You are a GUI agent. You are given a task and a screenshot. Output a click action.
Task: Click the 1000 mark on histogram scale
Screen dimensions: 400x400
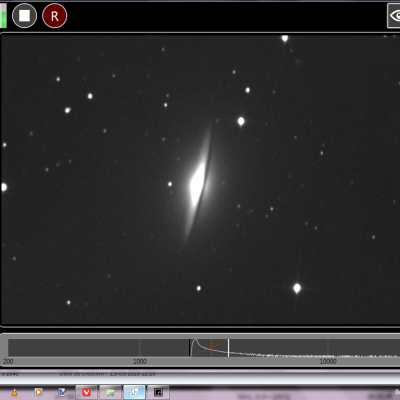[x=140, y=361]
